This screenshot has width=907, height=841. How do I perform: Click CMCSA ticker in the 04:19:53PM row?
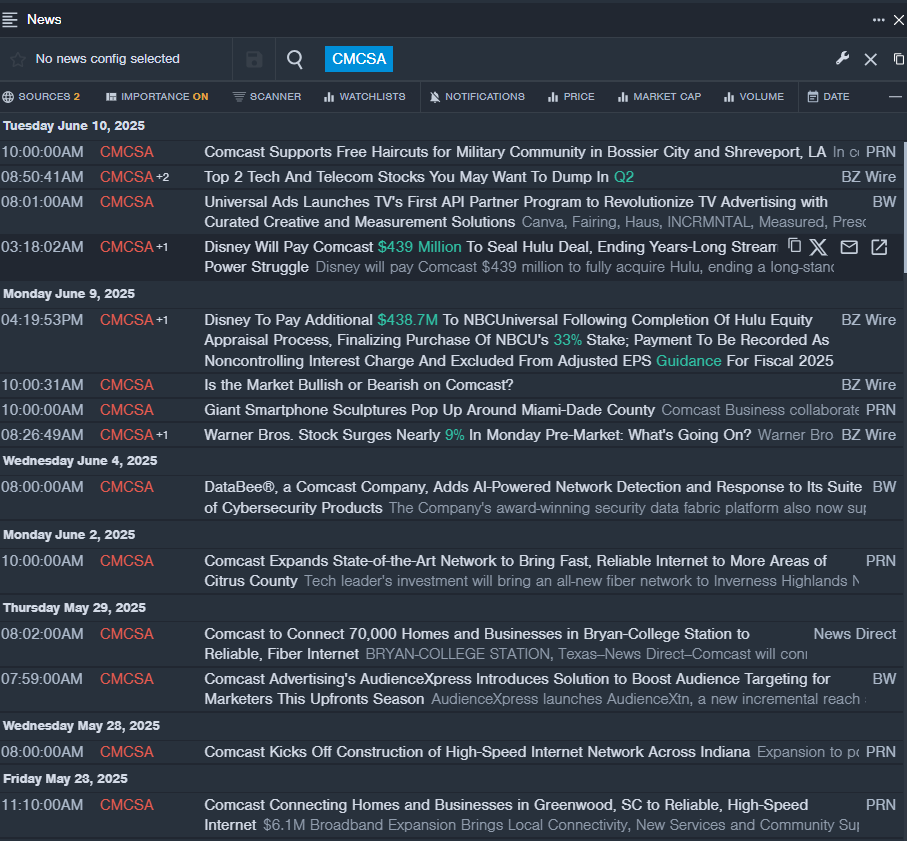click(x=127, y=320)
